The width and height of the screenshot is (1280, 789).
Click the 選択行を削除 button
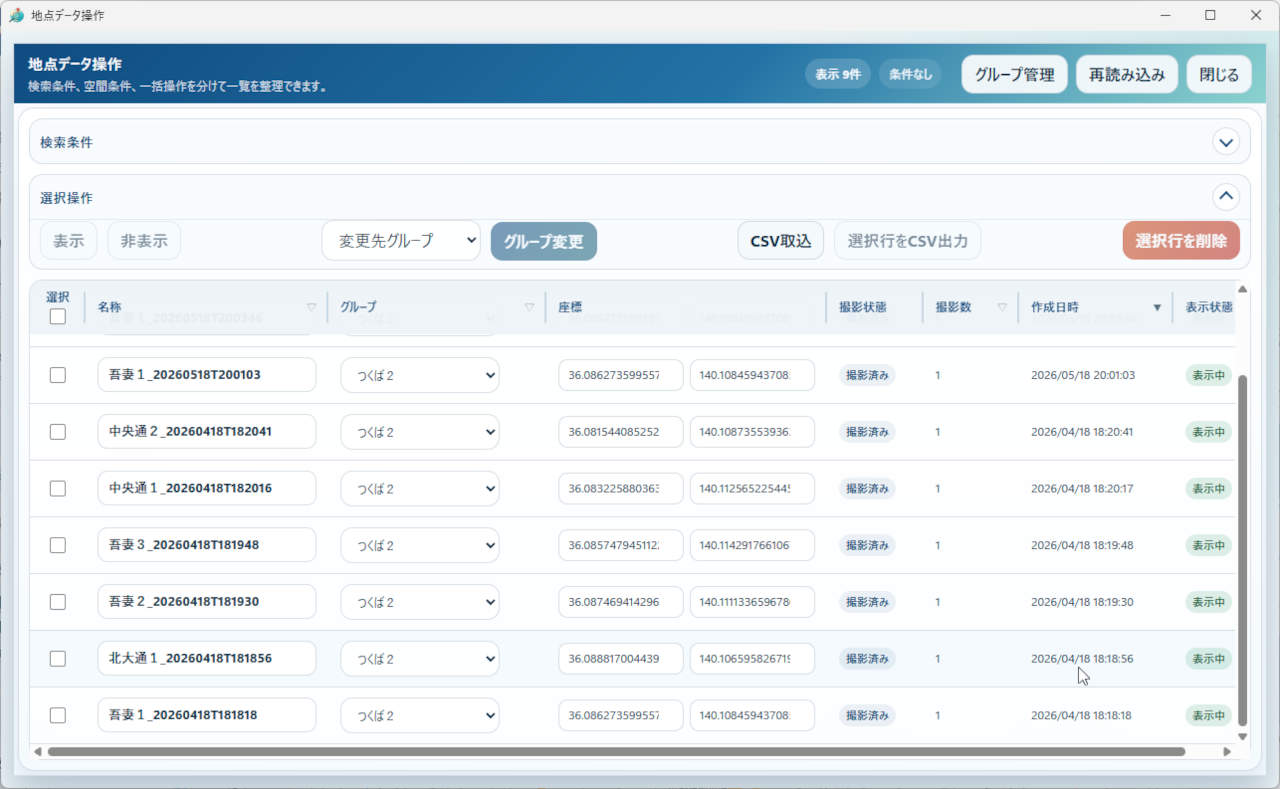click(1181, 241)
